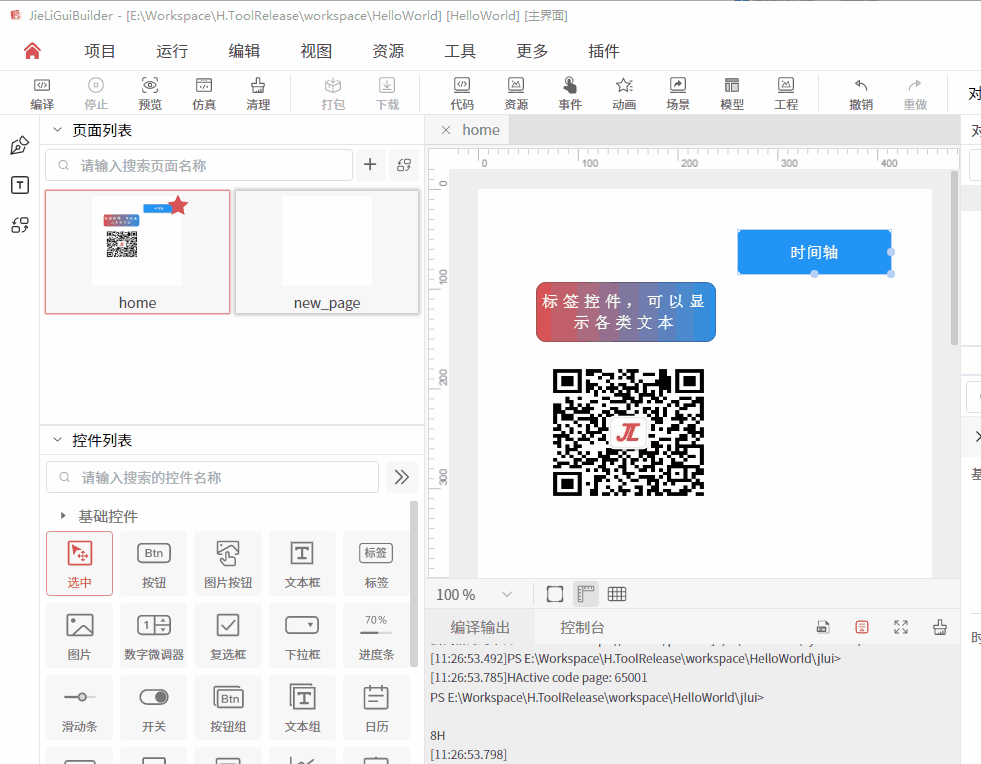Open the 工程 (project) toolbar item
Image resolution: width=981 pixels, height=764 pixels.
tap(786, 93)
